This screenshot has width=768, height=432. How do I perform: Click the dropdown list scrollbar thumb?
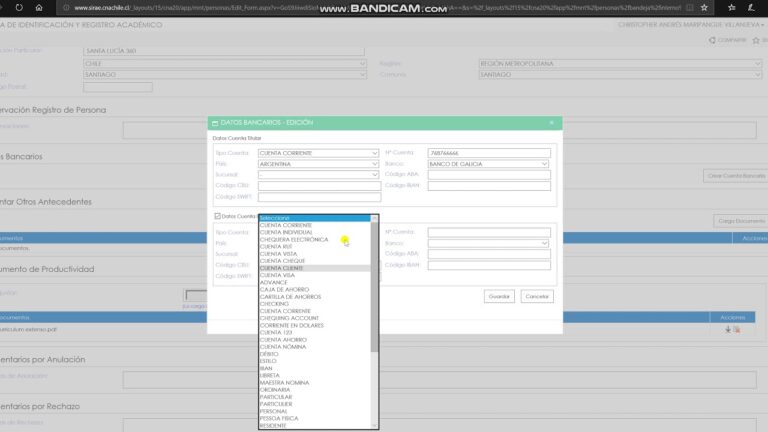(x=374, y=287)
